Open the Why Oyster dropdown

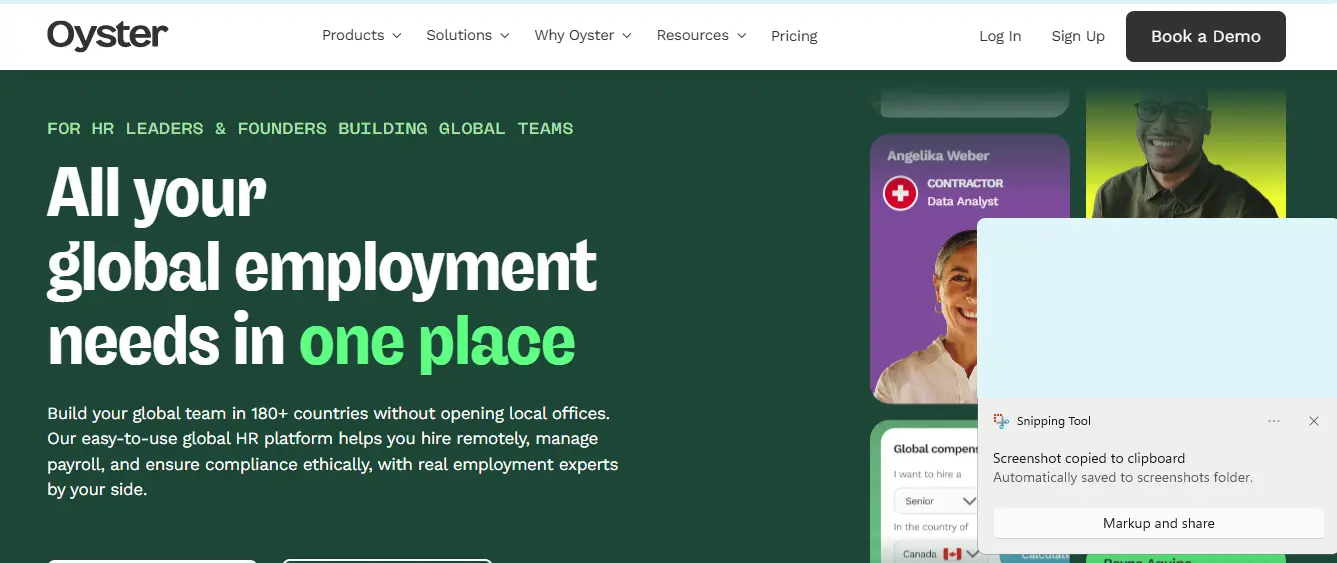(583, 35)
